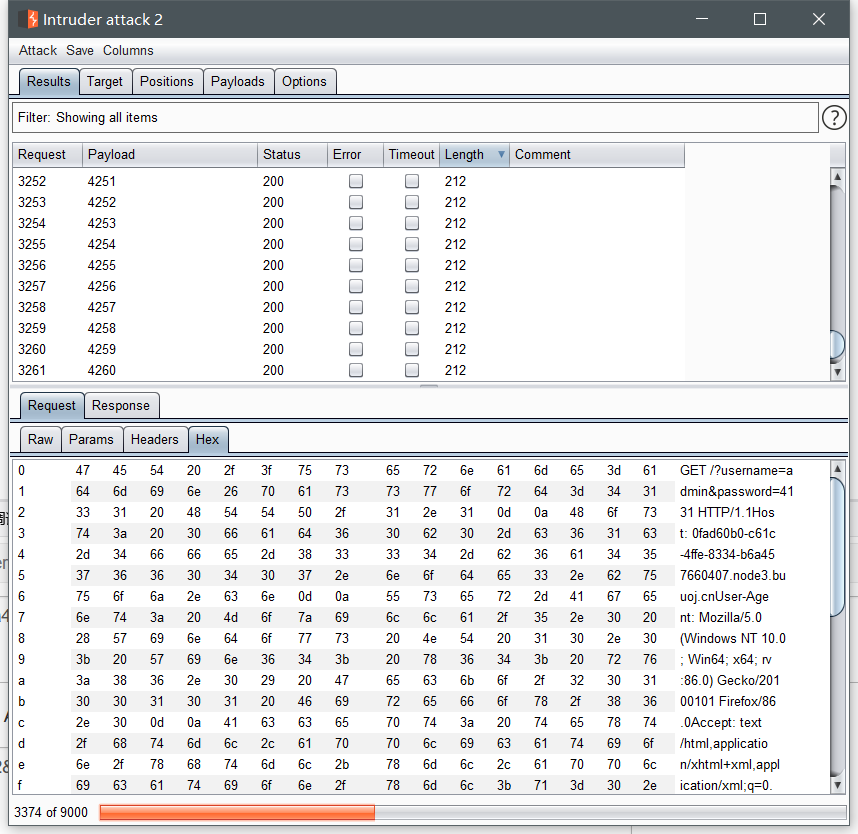Switch to the Response tab
Screen dimensions: 858x834
pyautogui.click(x=121, y=406)
